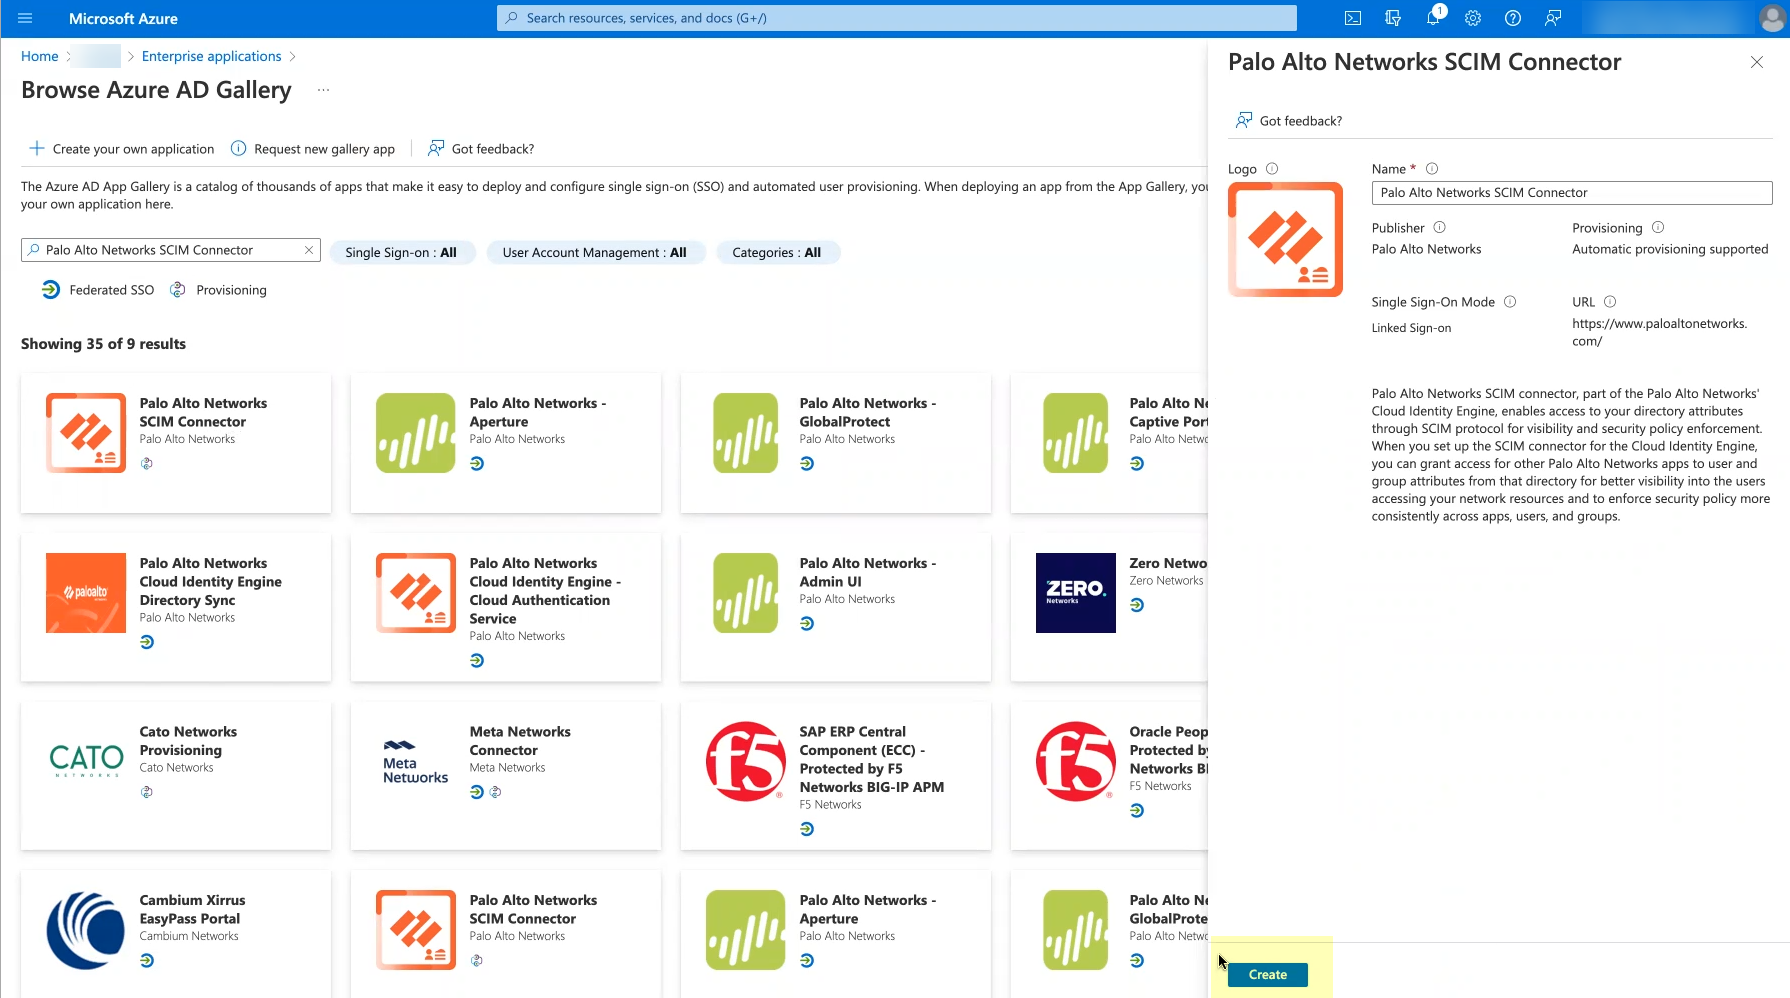The height and width of the screenshot is (998, 1790).
Task: Click the top bar feedback icon
Action: 1553,18
